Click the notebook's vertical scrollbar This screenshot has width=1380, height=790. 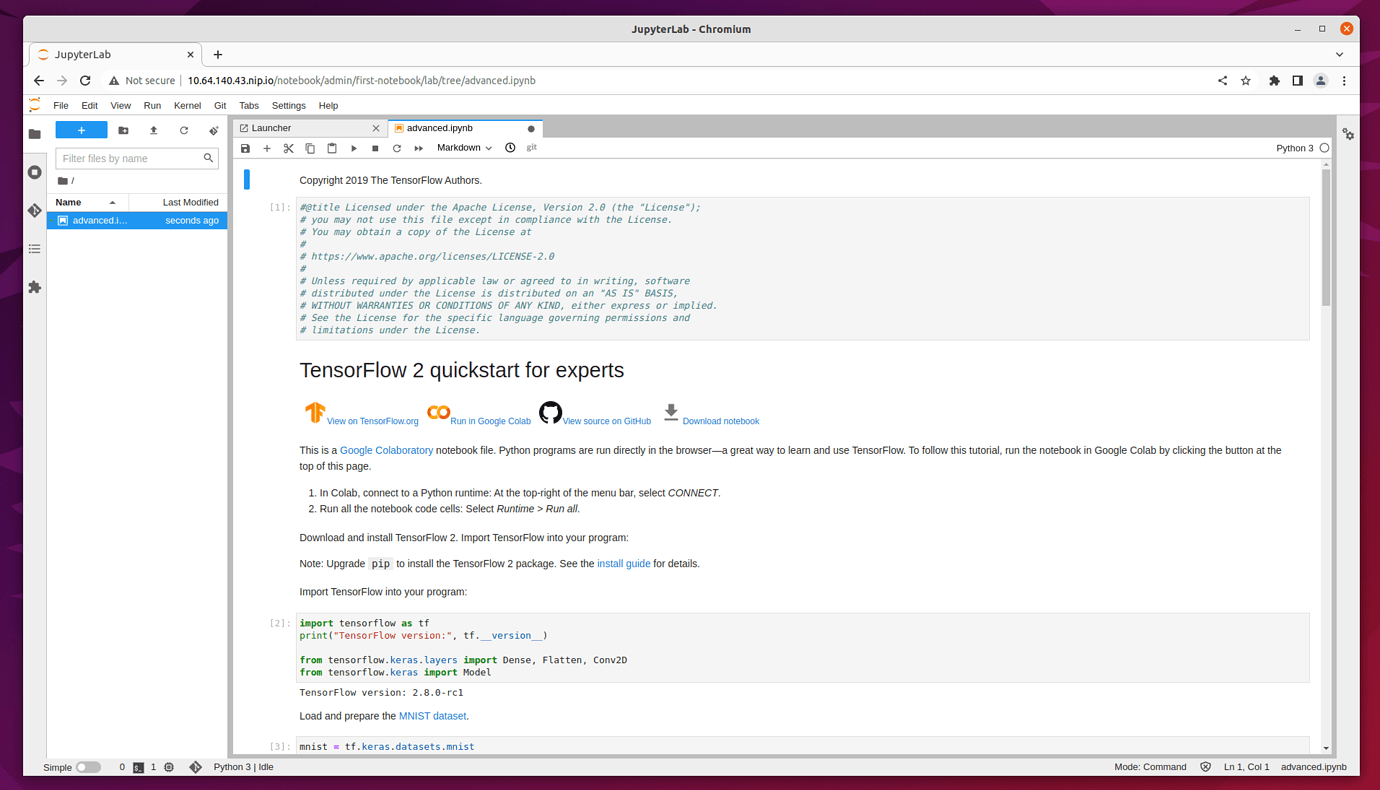click(1326, 240)
